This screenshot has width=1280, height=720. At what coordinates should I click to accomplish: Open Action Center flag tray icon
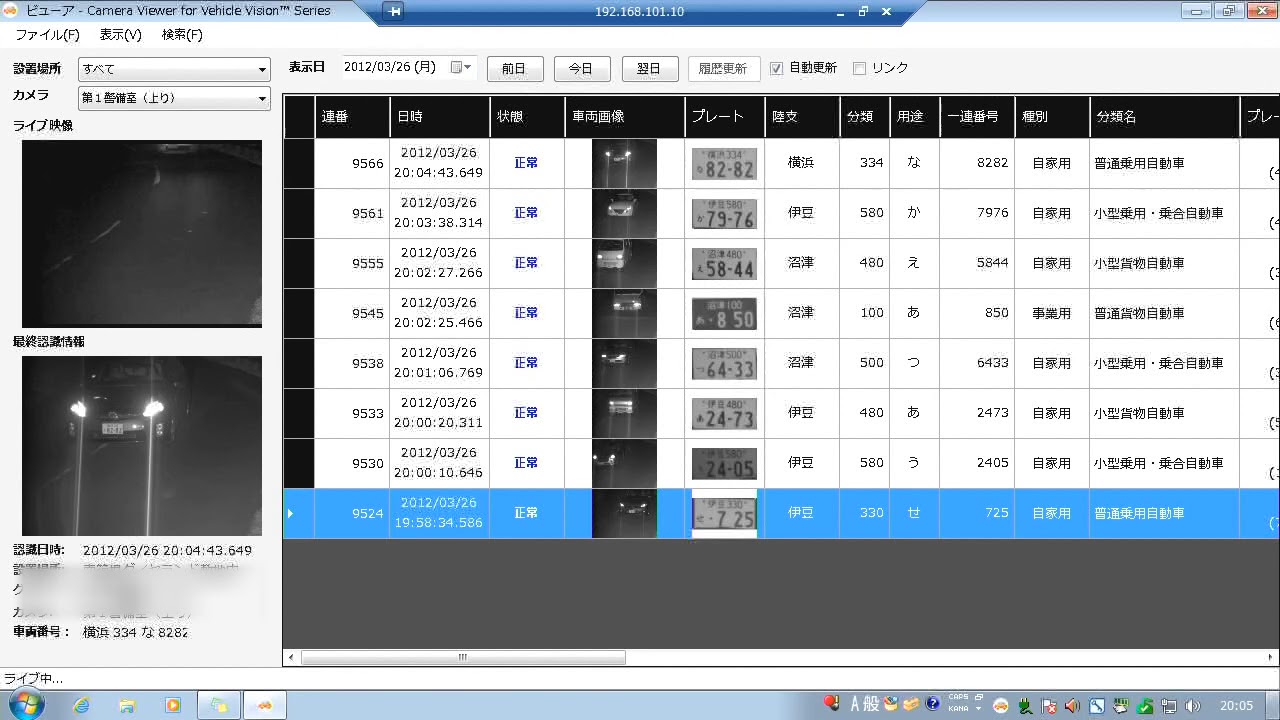tap(1050, 705)
